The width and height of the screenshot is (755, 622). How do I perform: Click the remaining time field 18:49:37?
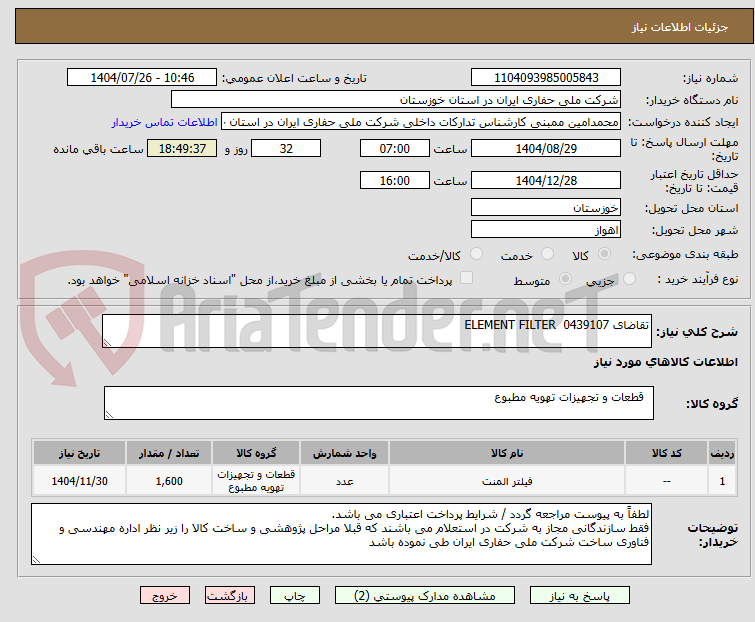coord(182,148)
